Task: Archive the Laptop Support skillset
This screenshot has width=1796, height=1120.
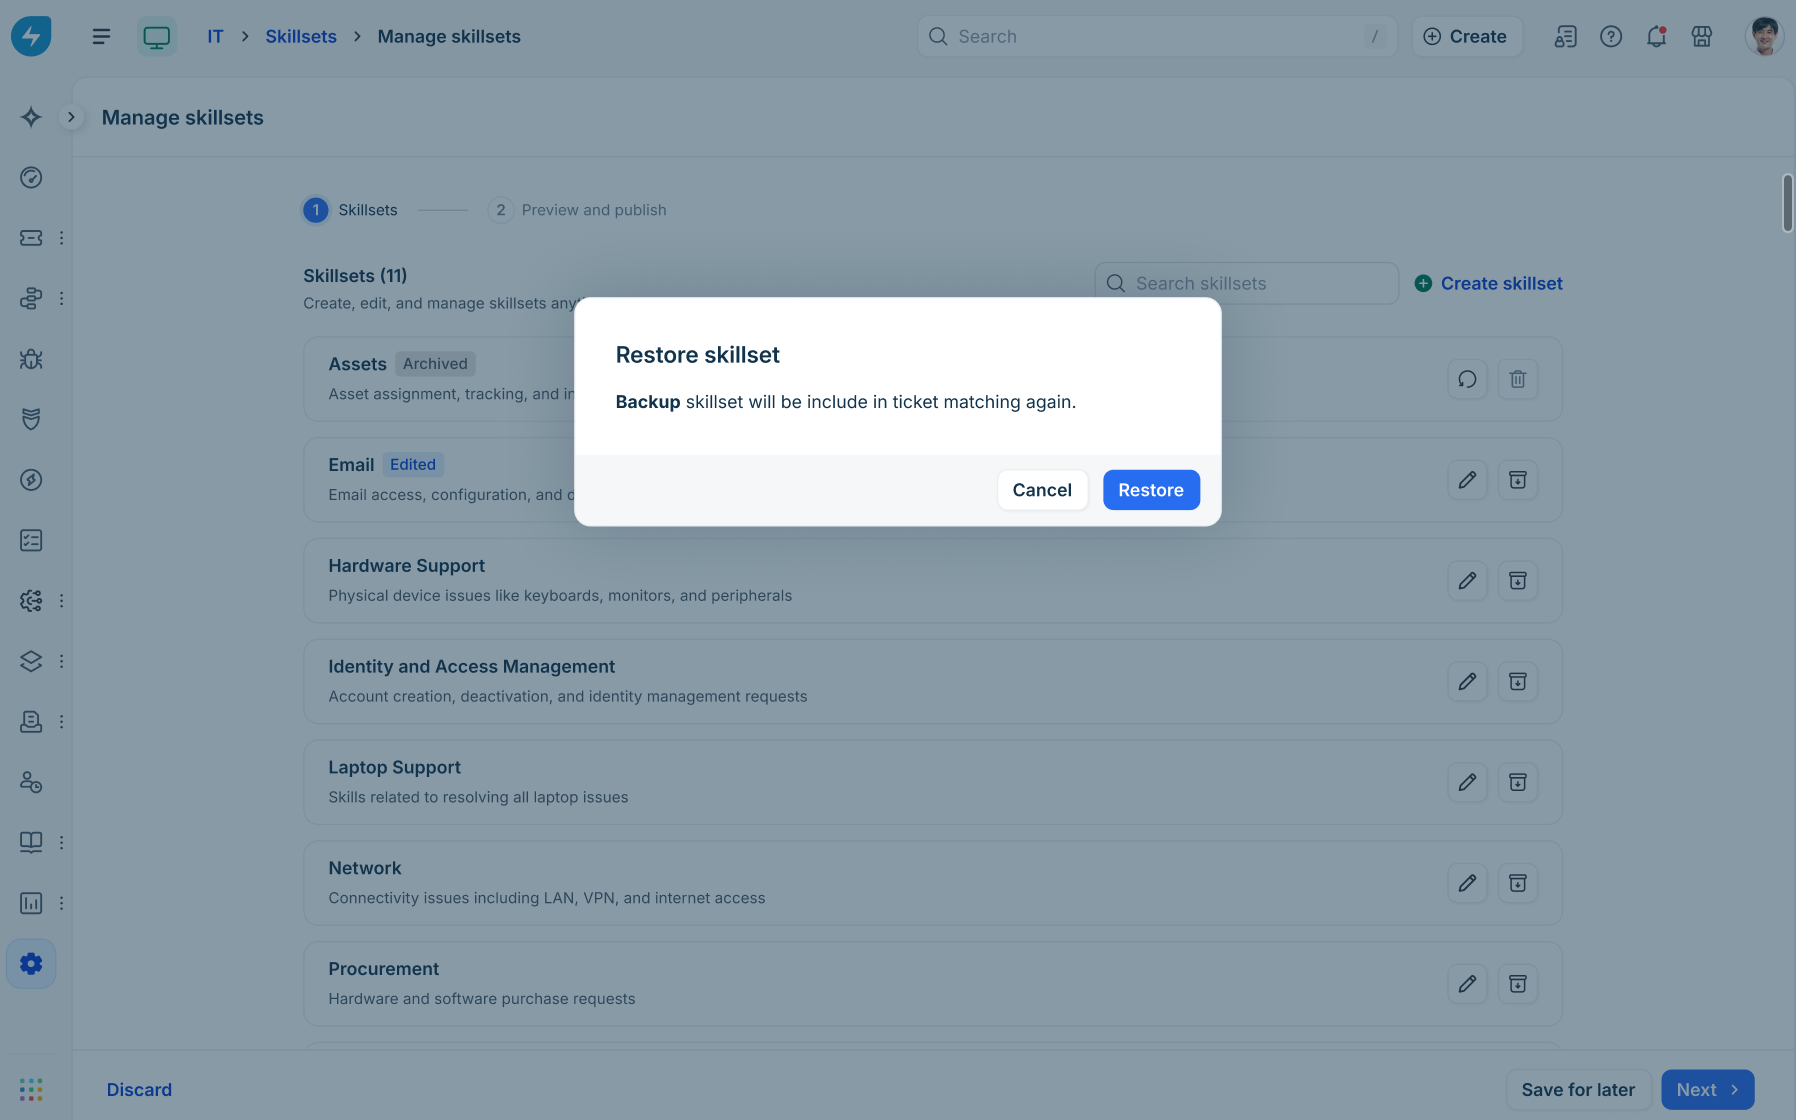Action: tap(1518, 782)
